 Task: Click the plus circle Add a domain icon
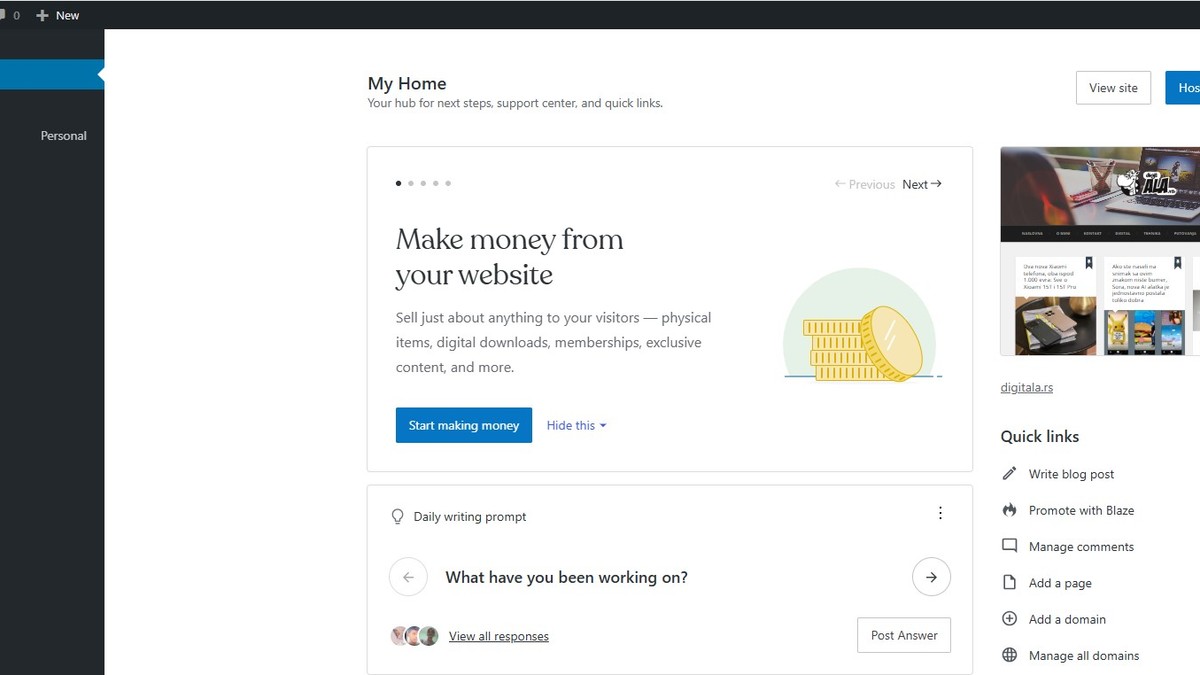(x=1009, y=619)
